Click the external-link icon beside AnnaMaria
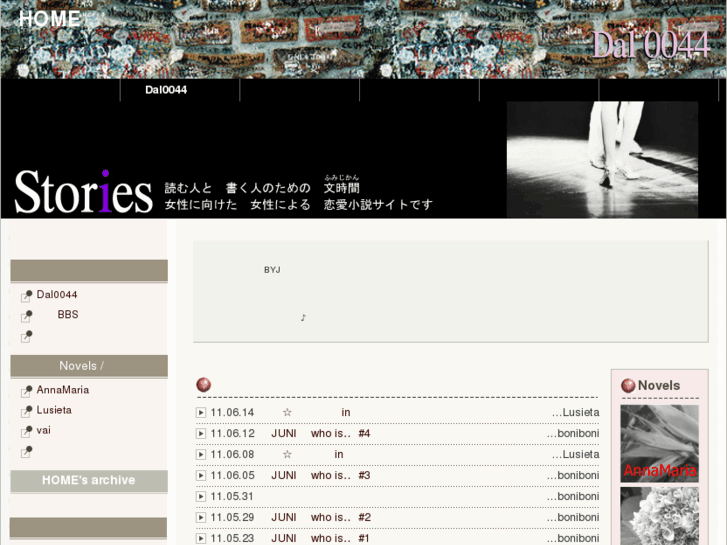The image size is (727, 545). 26,391
